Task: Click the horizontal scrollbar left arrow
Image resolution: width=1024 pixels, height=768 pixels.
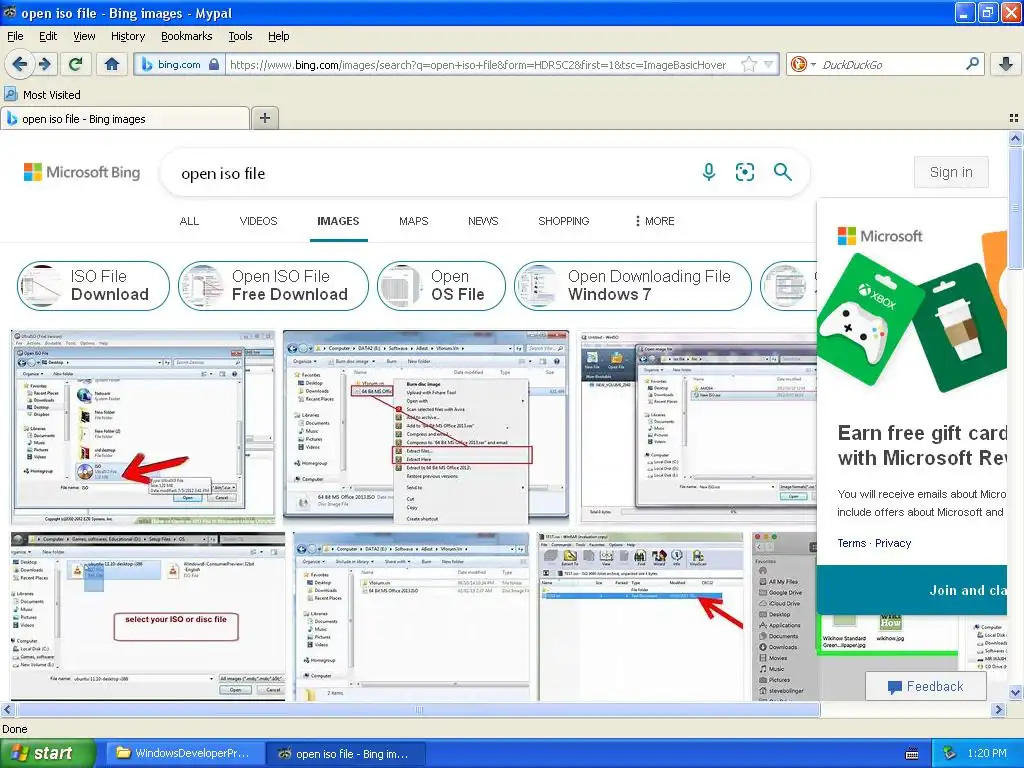Action: point(7,709)
